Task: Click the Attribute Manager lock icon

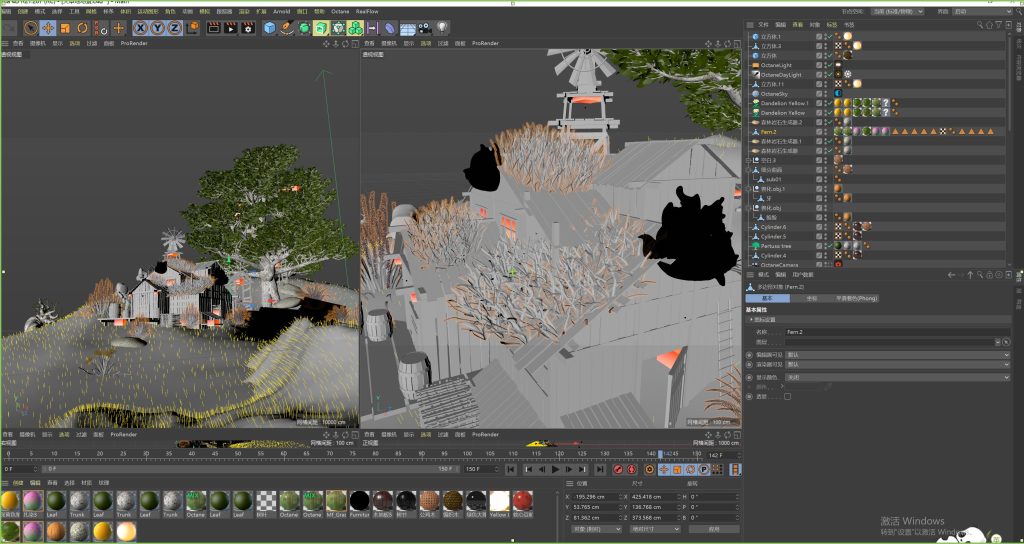Action: coord(991,276)
